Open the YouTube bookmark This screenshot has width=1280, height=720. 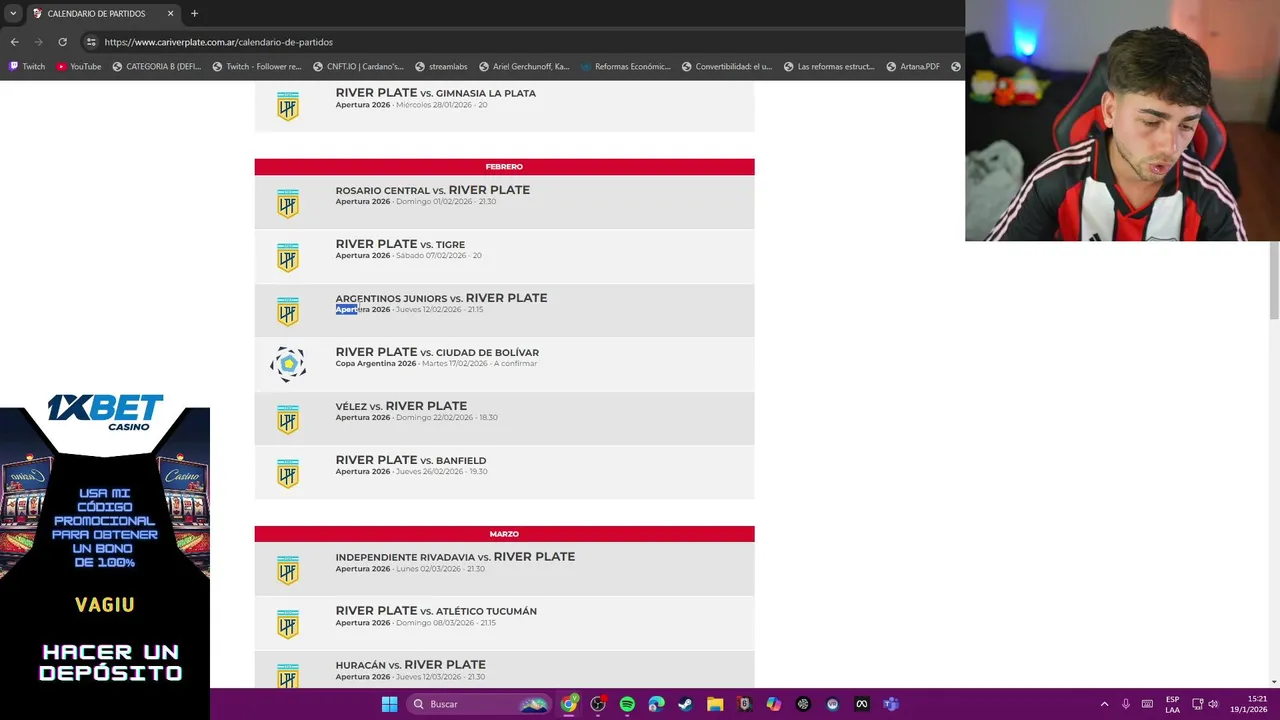pyautogui.click(x=78, y=66)
